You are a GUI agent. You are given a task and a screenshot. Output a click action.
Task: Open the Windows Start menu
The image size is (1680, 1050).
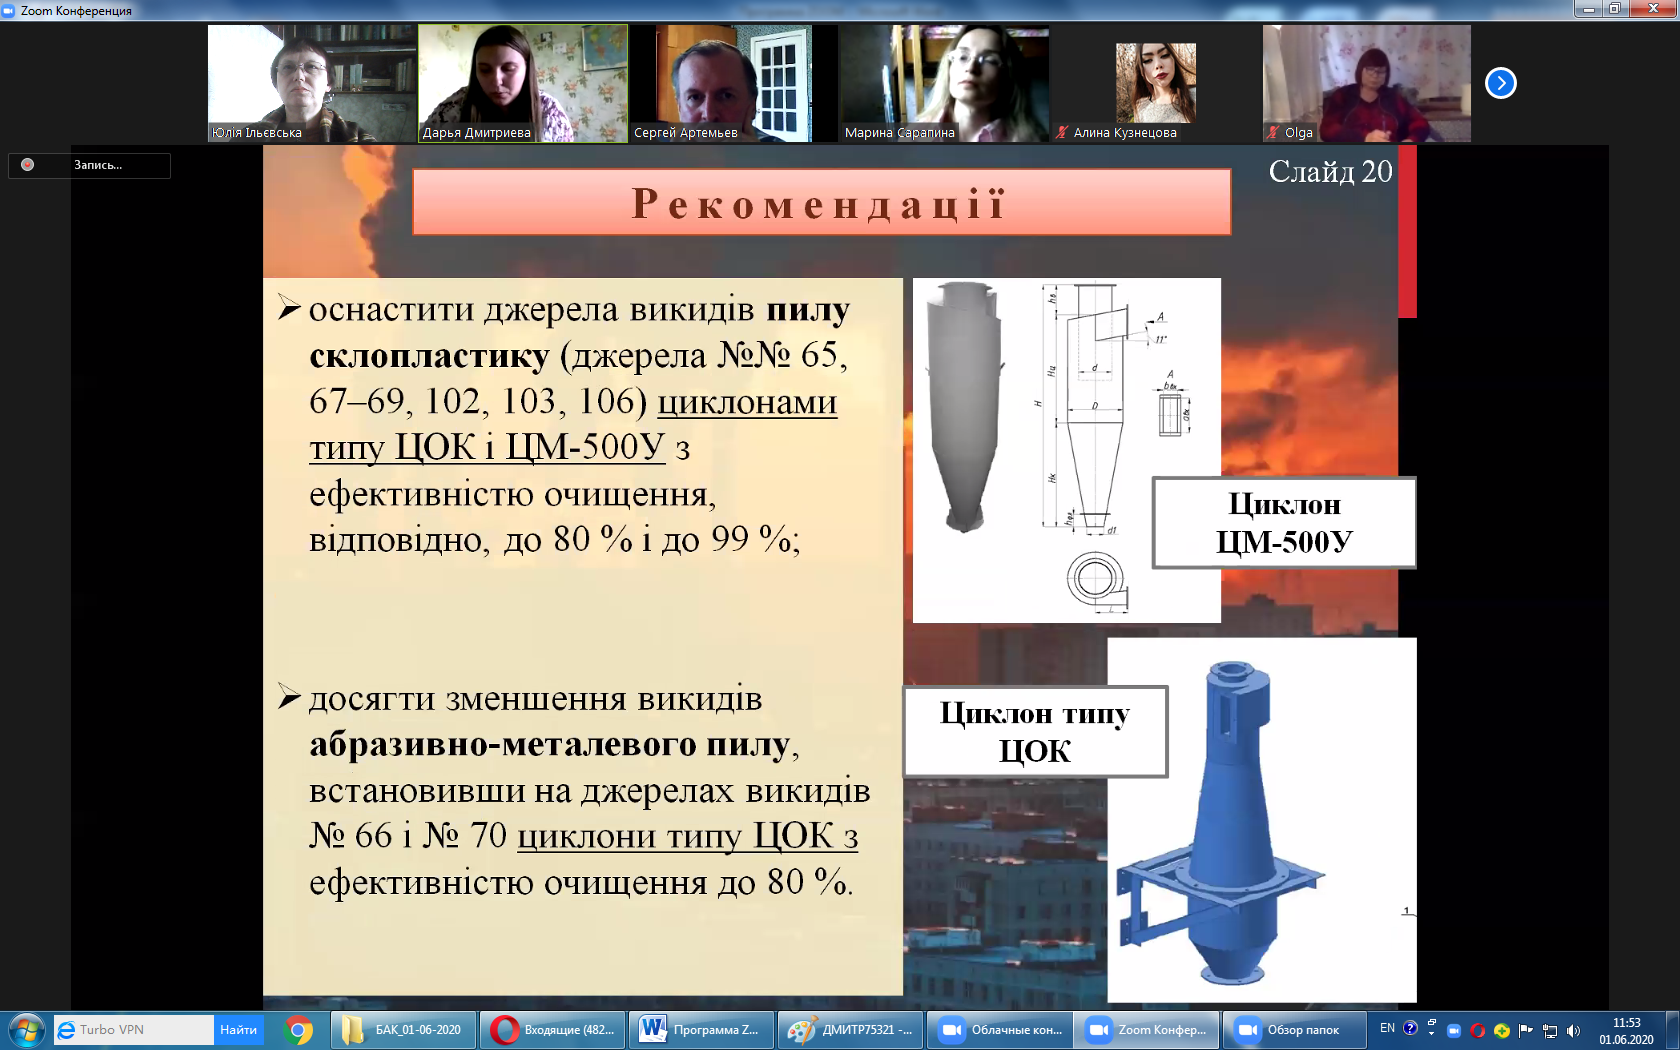26,1030
